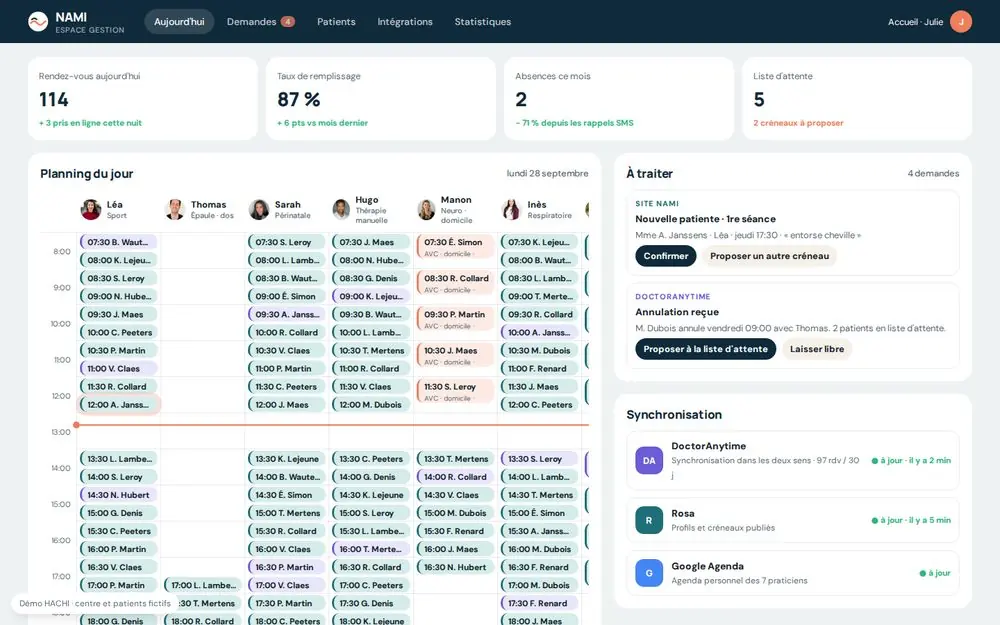Screen dimensions: 1000x625
Task: Open the Aujourd'hui tab
Action: coord(179,22)
